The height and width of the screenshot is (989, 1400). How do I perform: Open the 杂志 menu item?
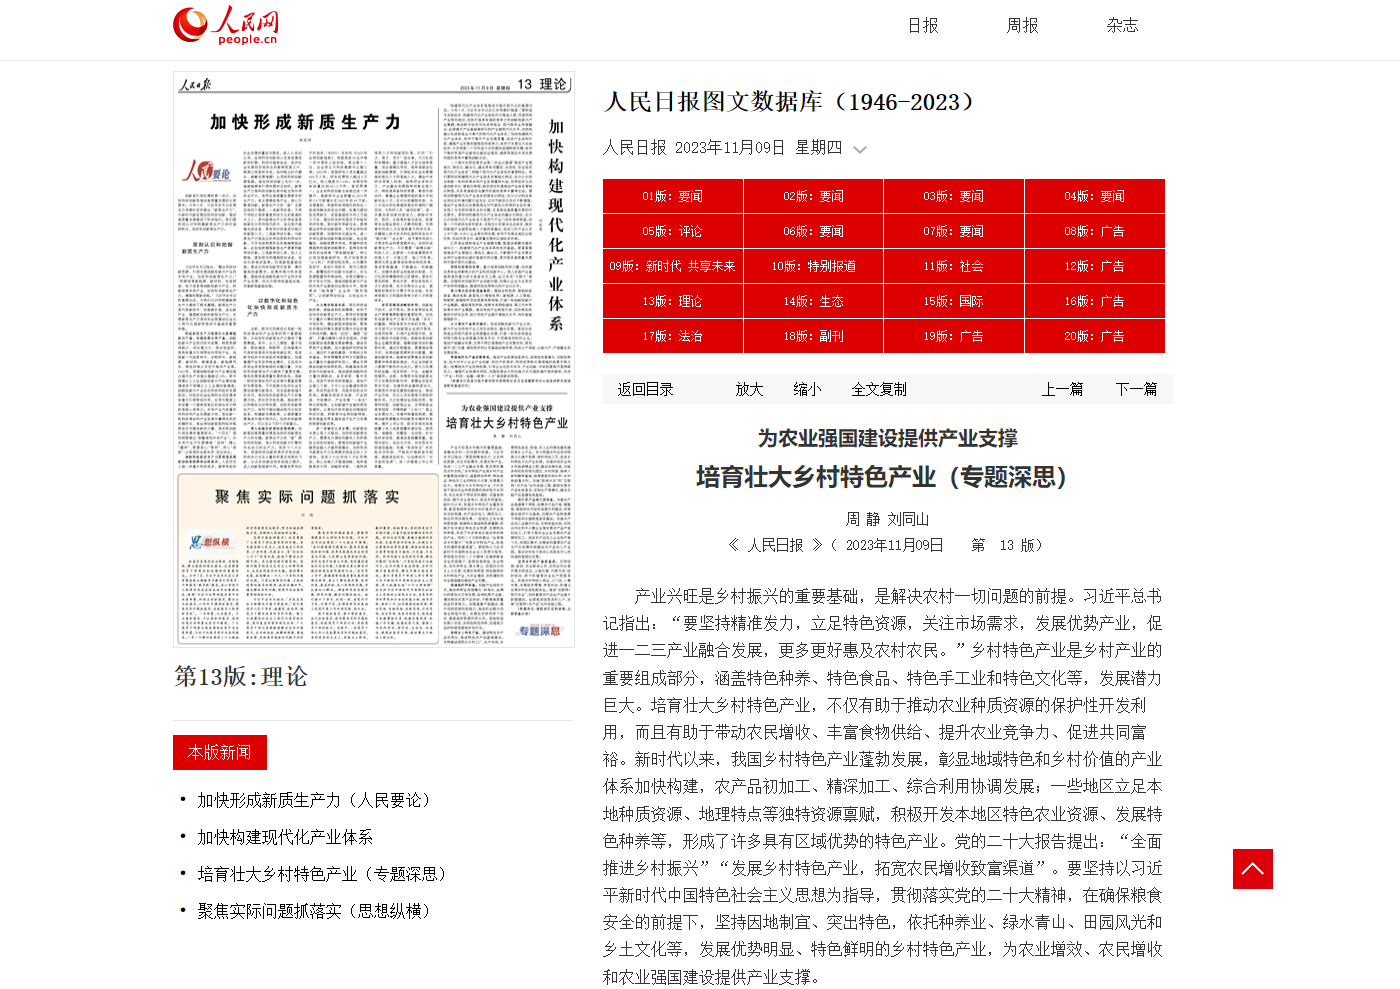[1122, 26]
